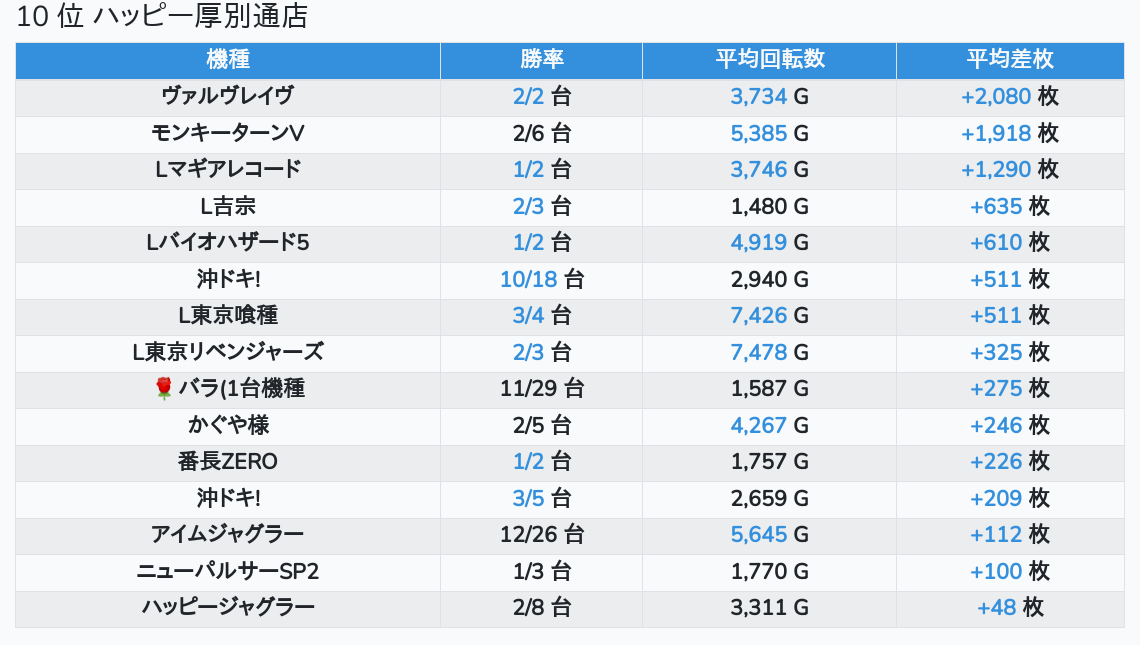Open the 5,645 spins link

click(759, 535)
